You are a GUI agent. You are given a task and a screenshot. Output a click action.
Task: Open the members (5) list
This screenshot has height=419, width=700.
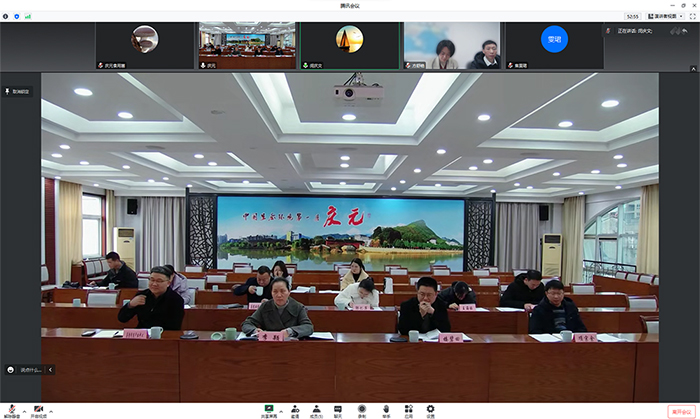(316, 408)
